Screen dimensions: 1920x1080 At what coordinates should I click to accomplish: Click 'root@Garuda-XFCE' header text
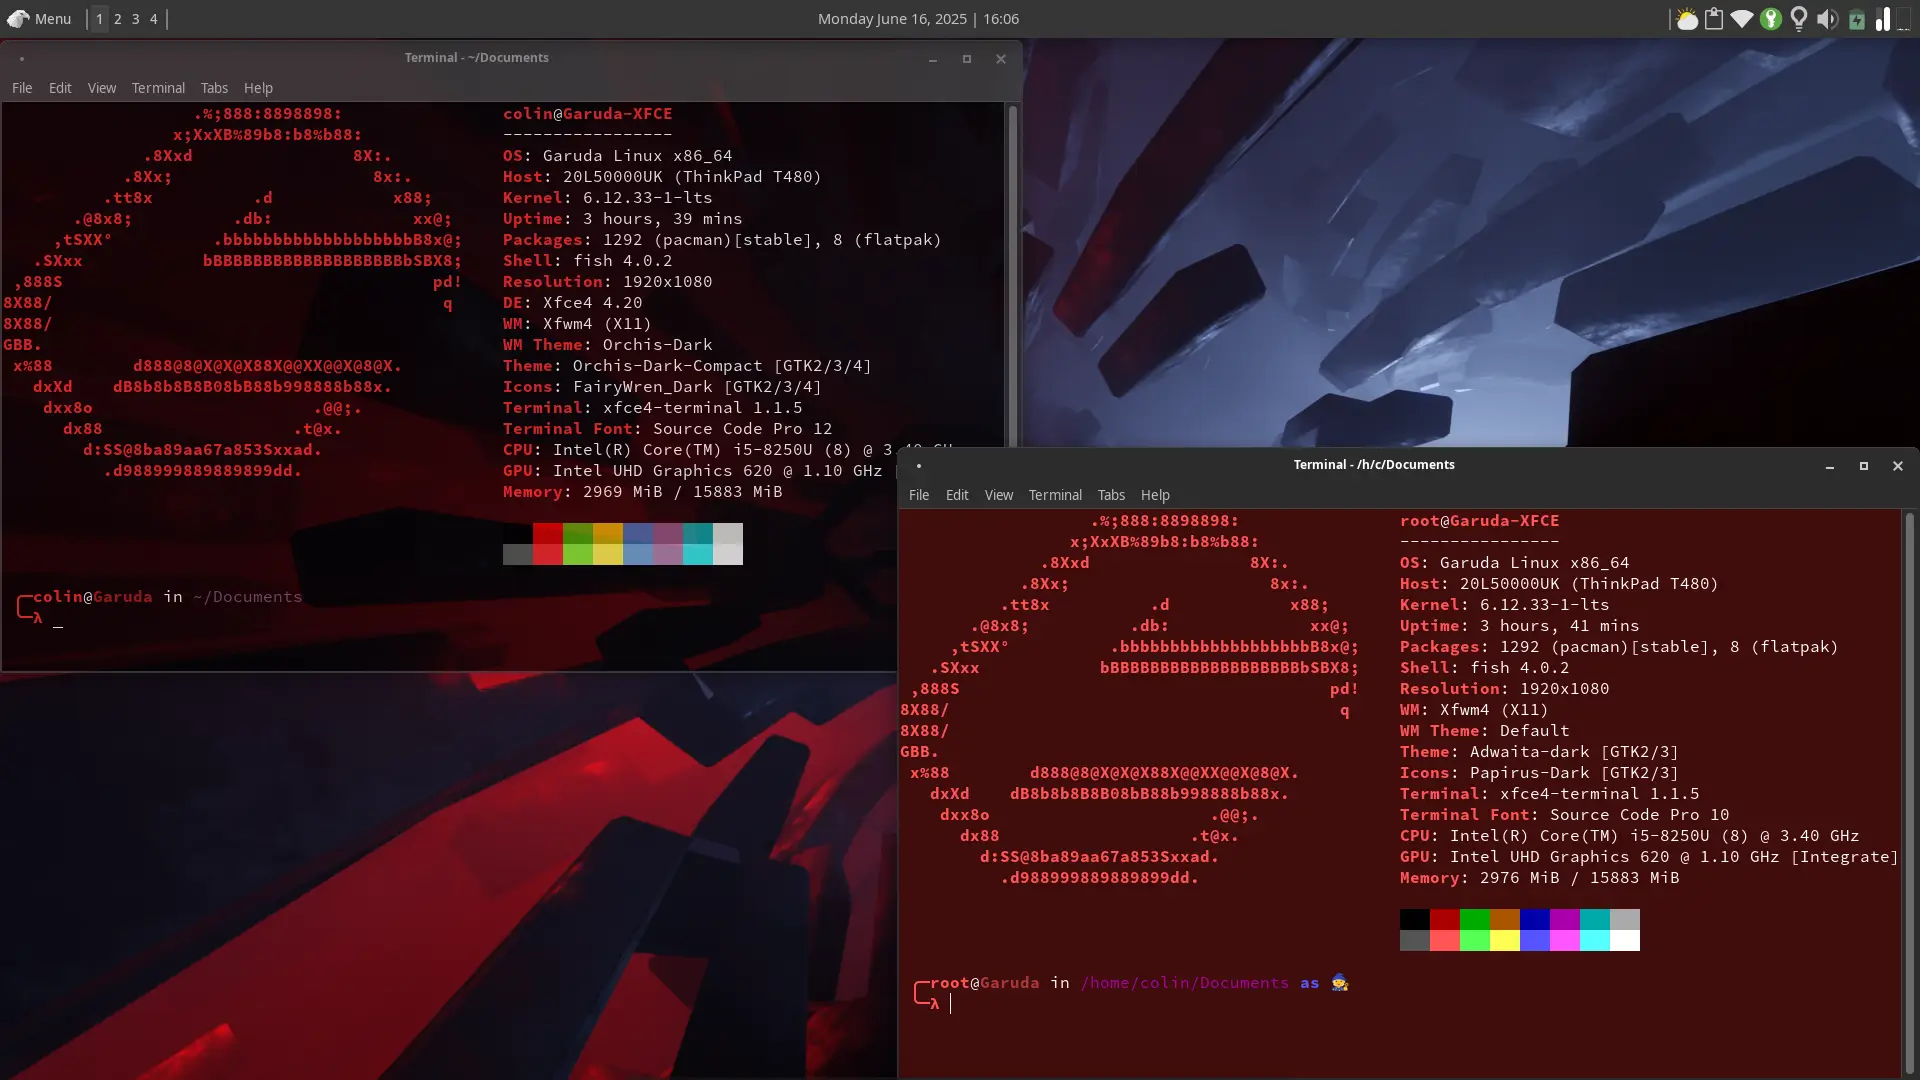[x=1480, y=521]
